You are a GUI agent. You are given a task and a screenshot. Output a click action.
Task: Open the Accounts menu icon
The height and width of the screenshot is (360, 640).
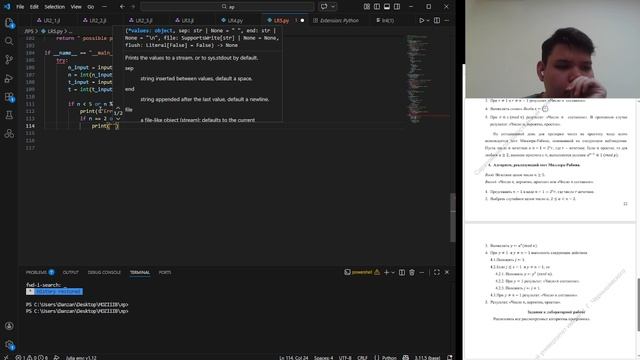click(x=9, y=326)
